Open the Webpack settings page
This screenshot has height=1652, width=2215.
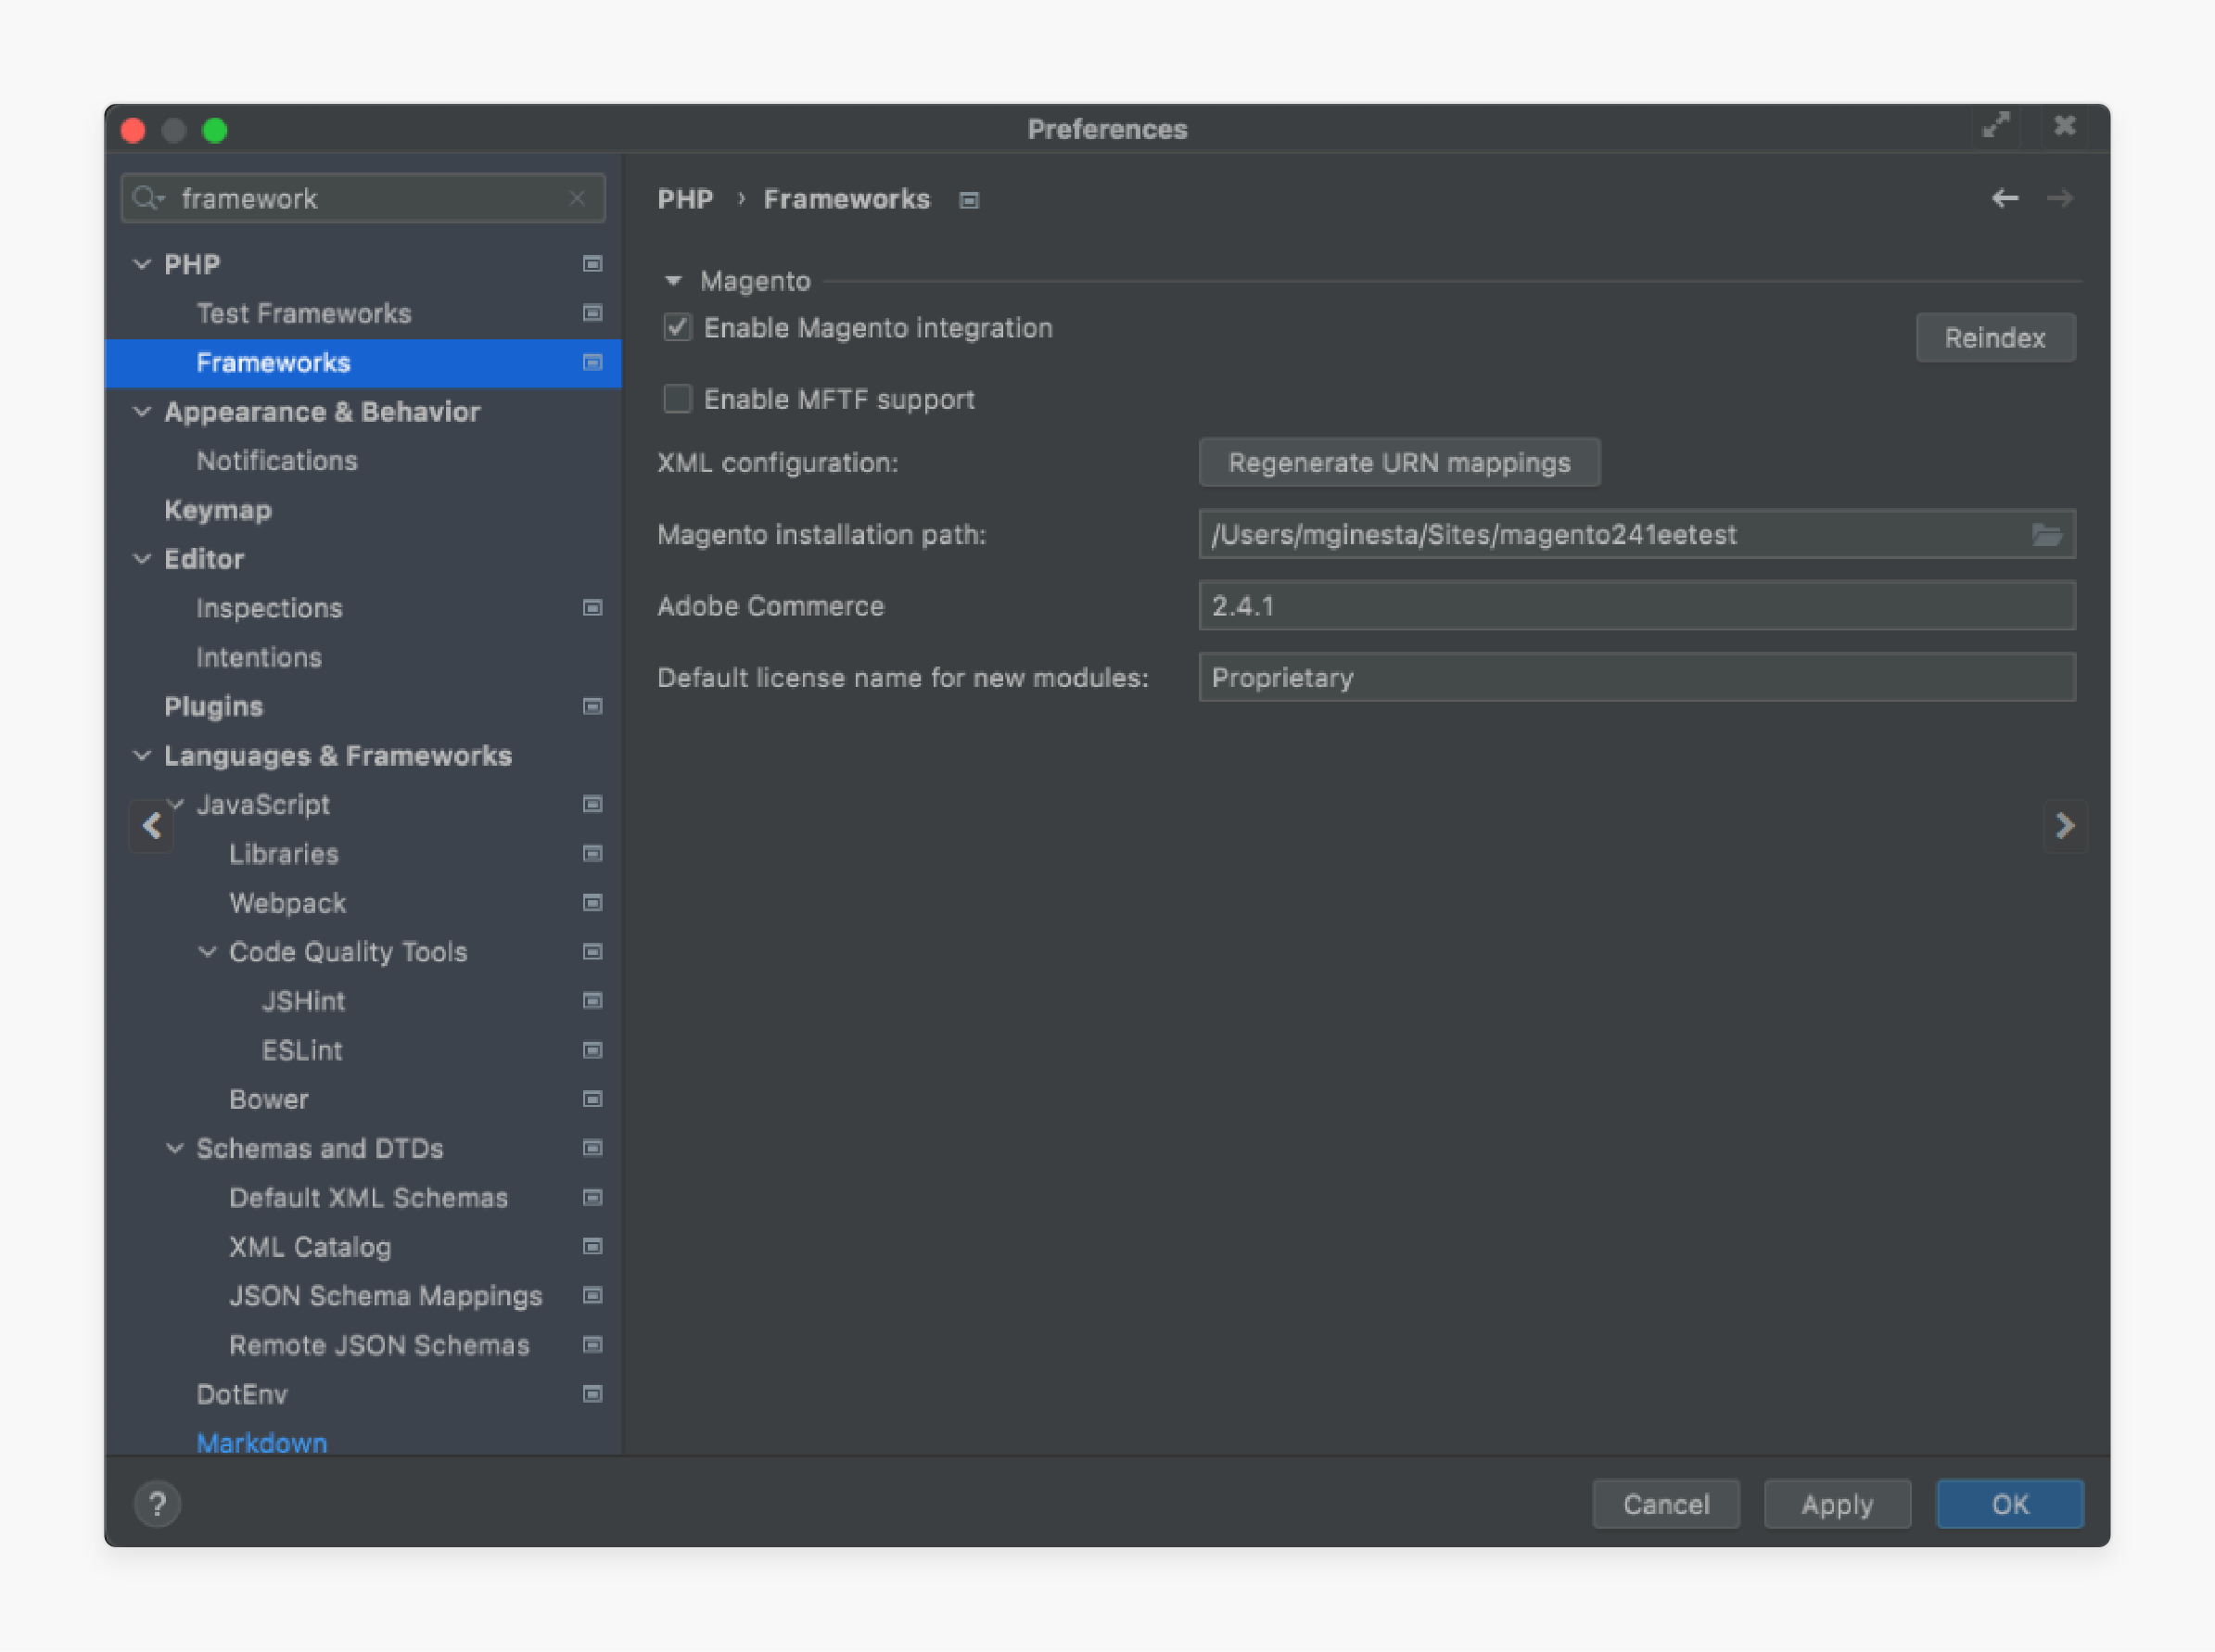(287, 902)
